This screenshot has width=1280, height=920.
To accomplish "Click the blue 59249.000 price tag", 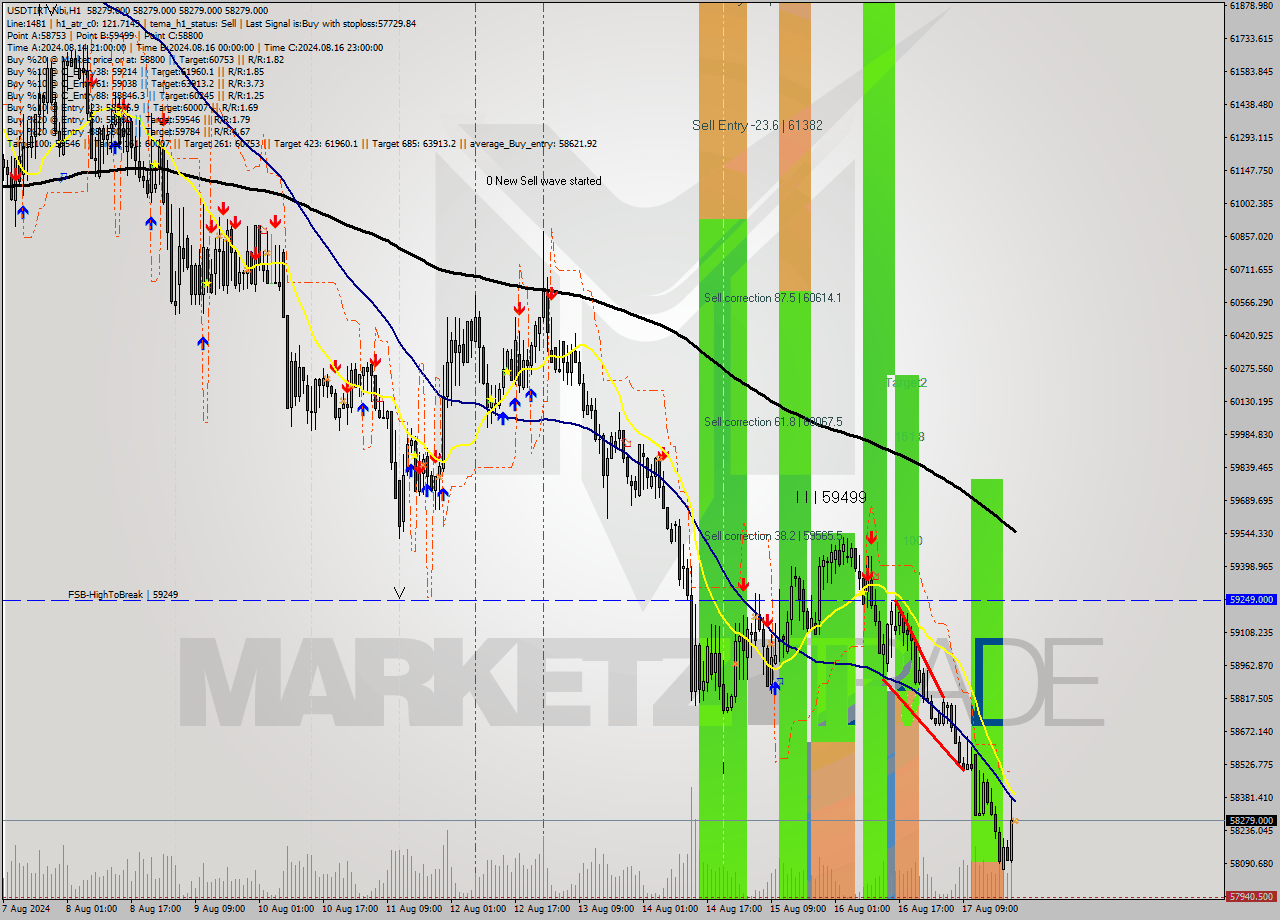I will point(1250,600).
